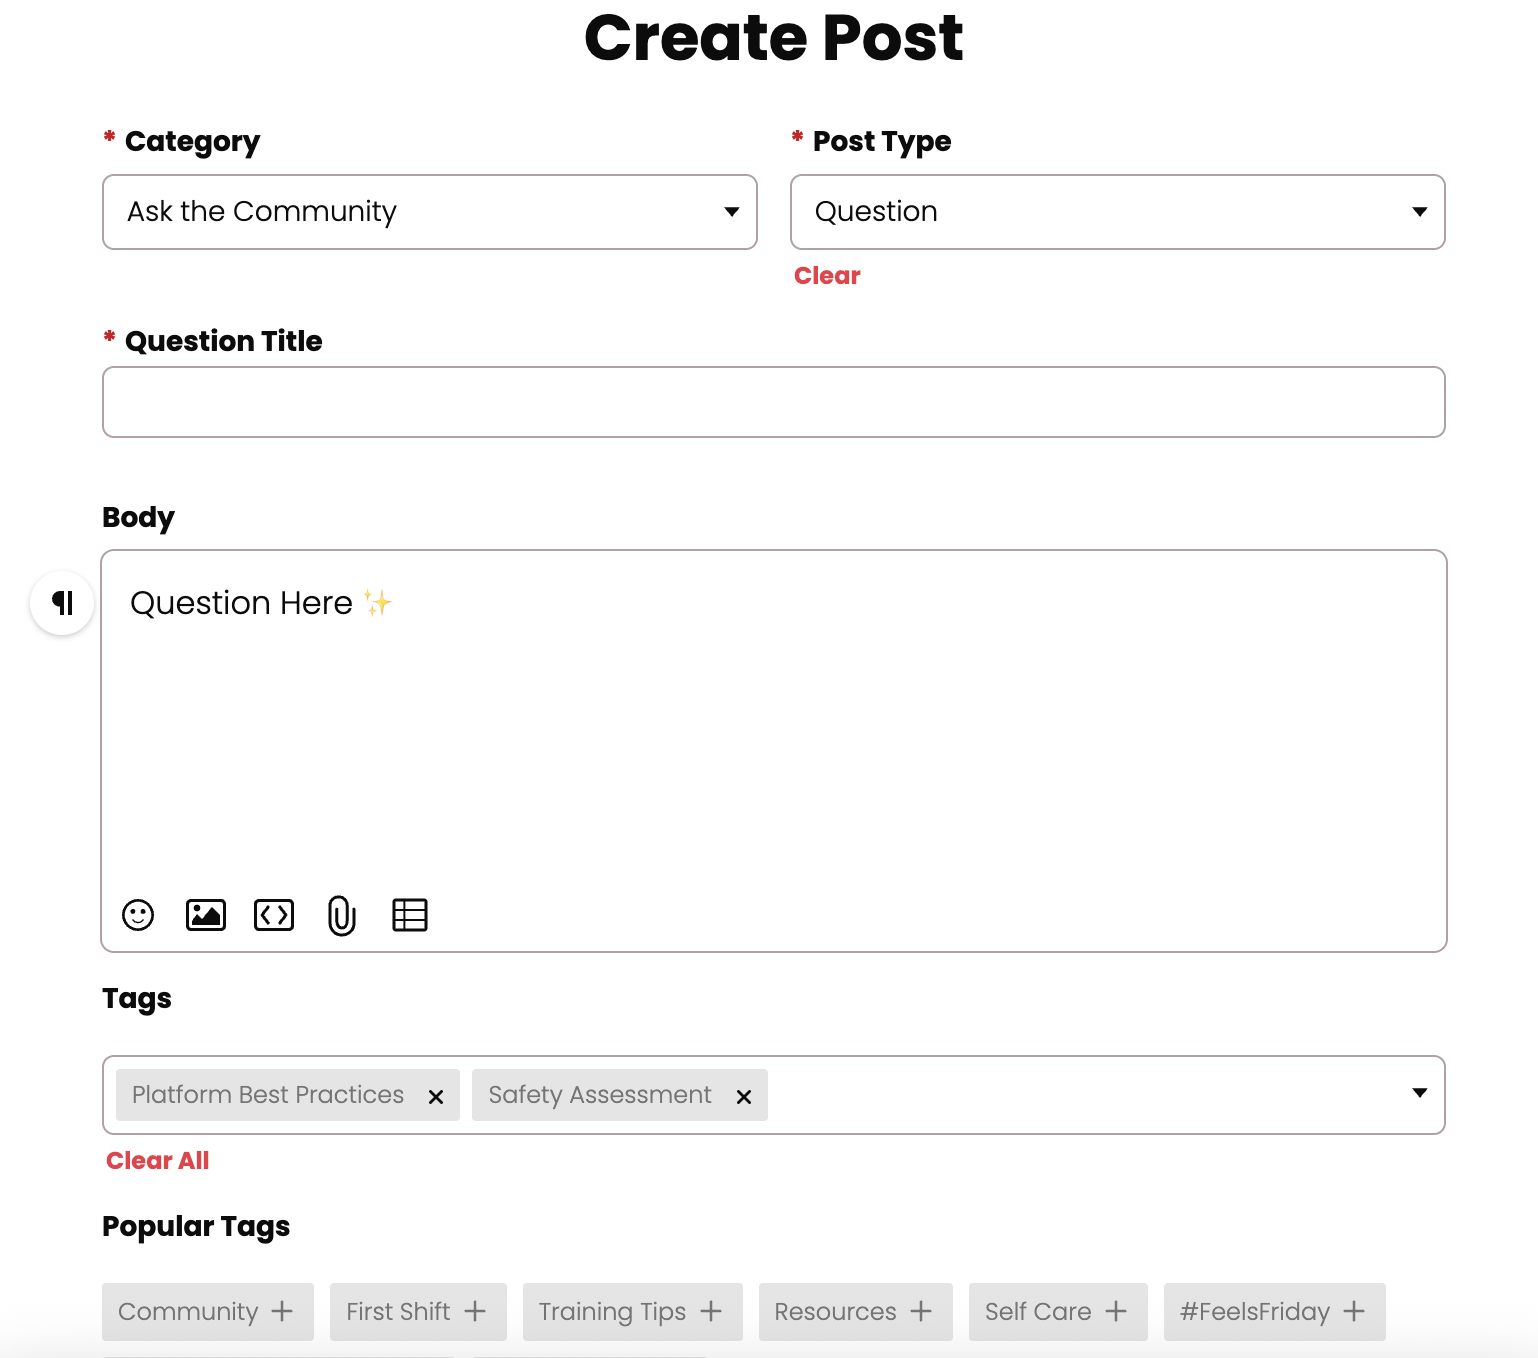This screenshot has width=1538, height=1358.
Task: Remove the Safety Assessment tag
Action: (744, 1097)
